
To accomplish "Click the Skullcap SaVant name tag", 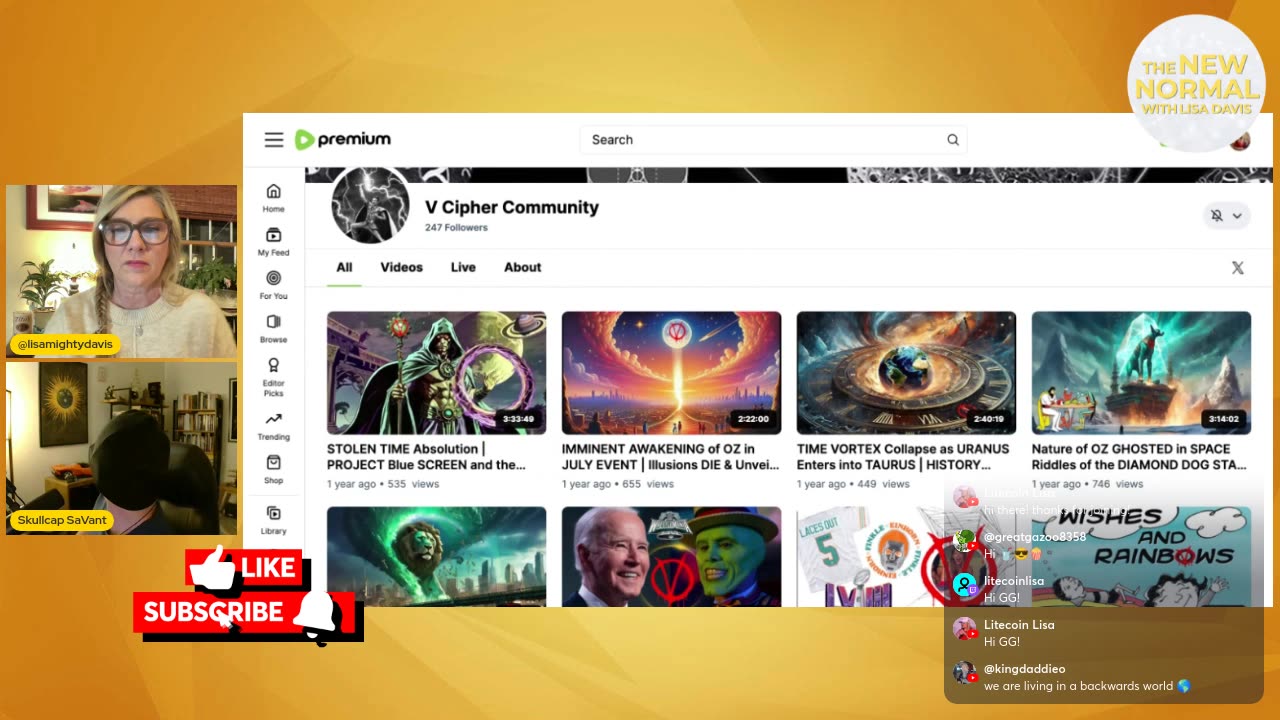I will pos(62,520).
